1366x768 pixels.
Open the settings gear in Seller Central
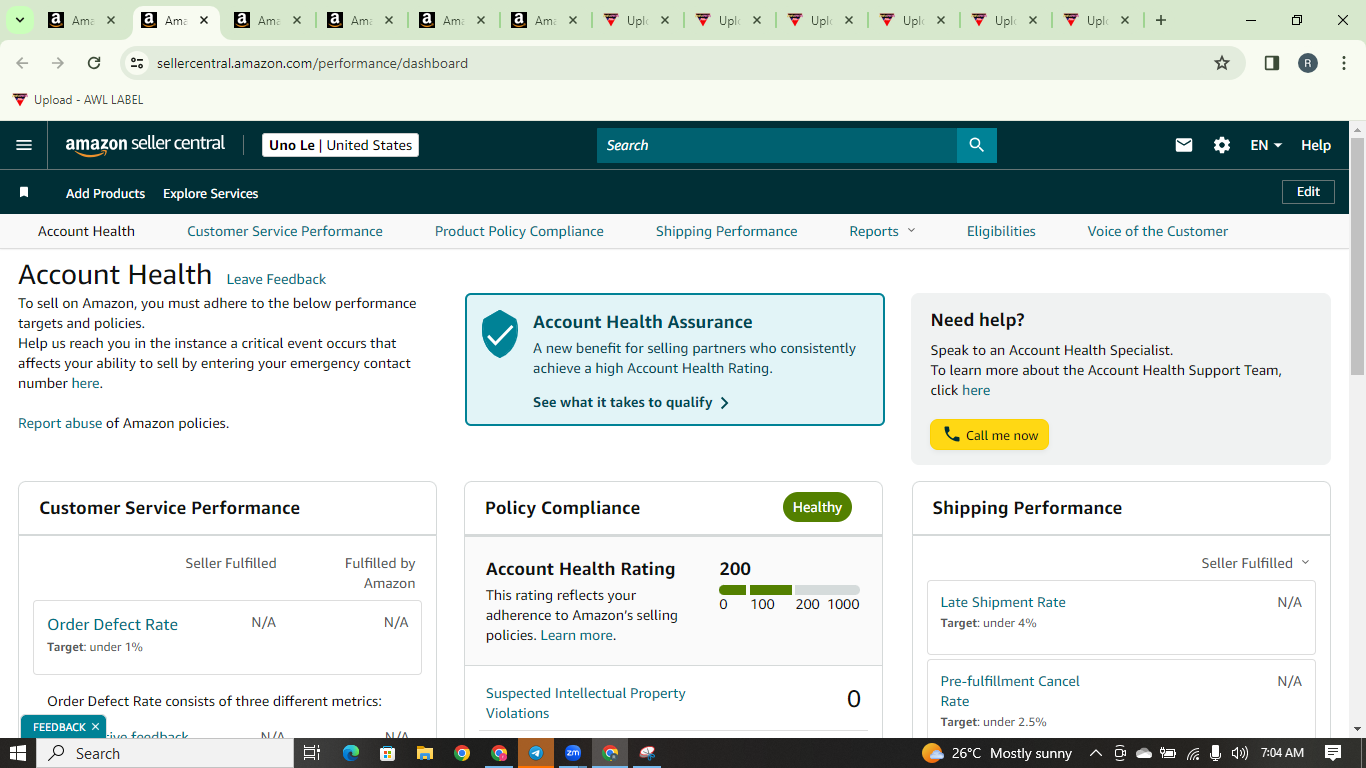point(1222,145)
